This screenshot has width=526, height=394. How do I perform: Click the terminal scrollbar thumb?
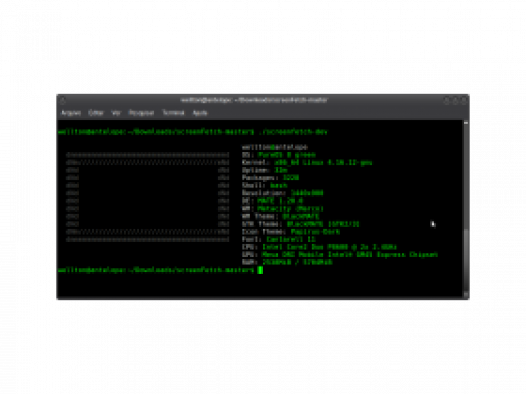(x=466, y=260)
